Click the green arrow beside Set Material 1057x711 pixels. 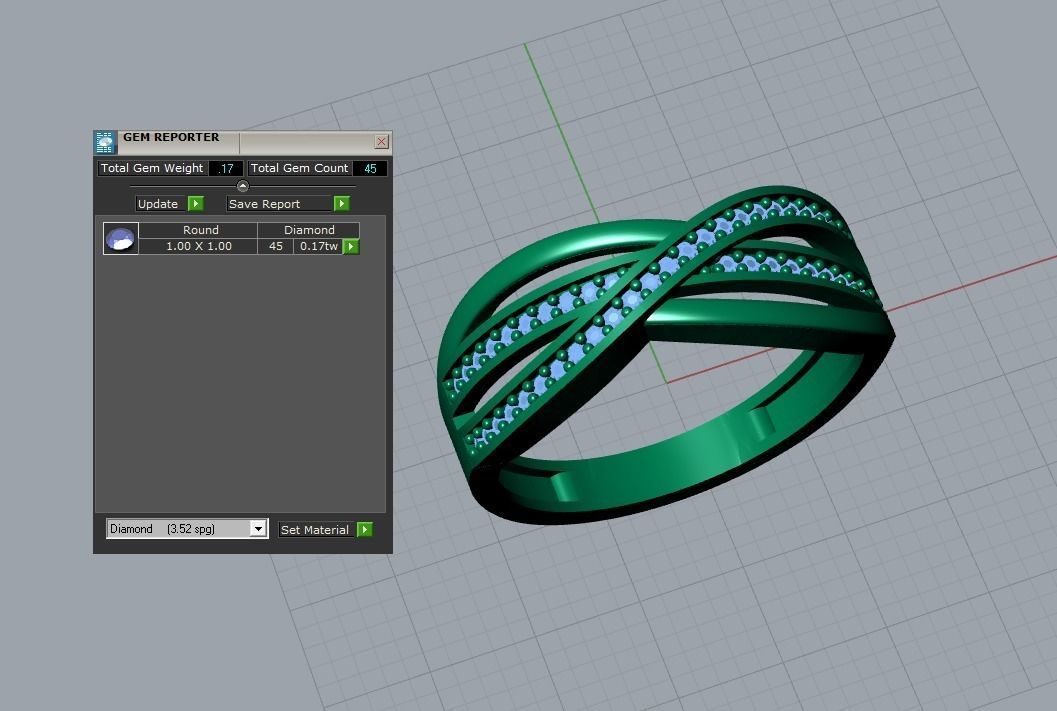point(365,530)
